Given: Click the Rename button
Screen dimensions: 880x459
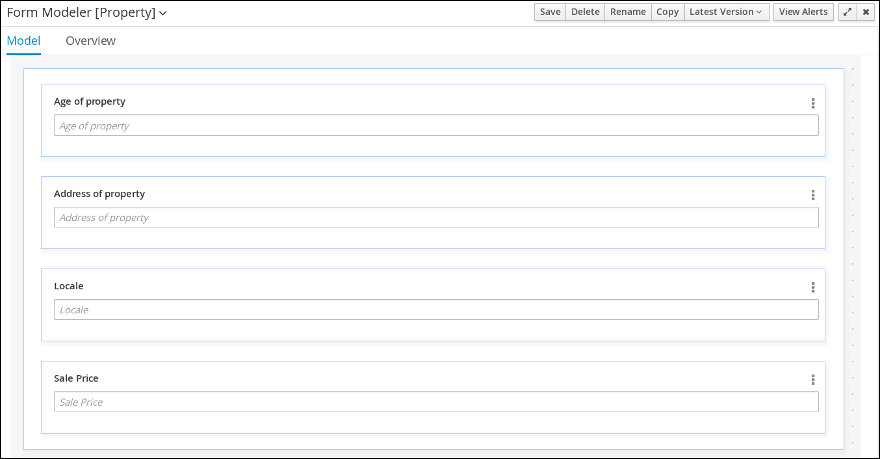Looking at the screenshot, I should point(627,12).
